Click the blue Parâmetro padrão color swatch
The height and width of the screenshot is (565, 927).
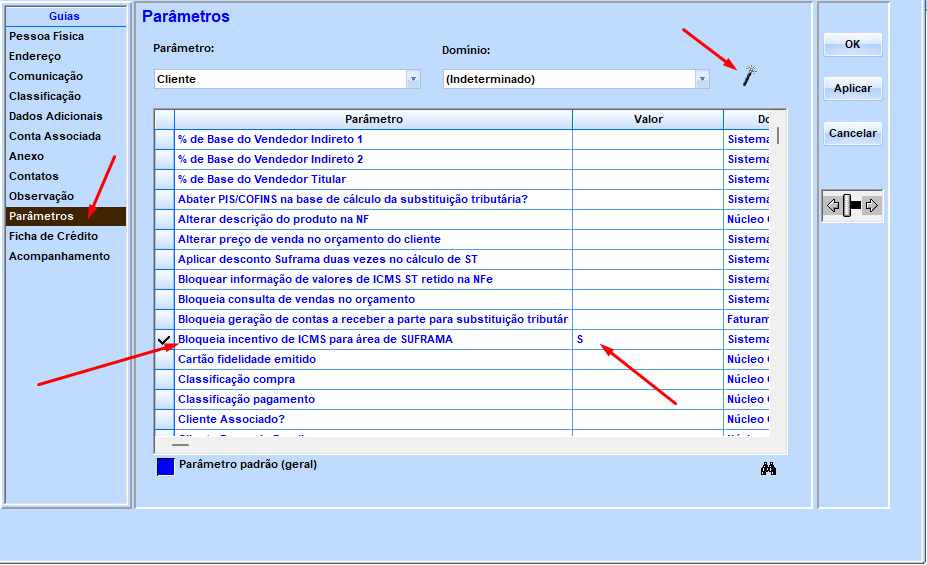coord(166,467)
